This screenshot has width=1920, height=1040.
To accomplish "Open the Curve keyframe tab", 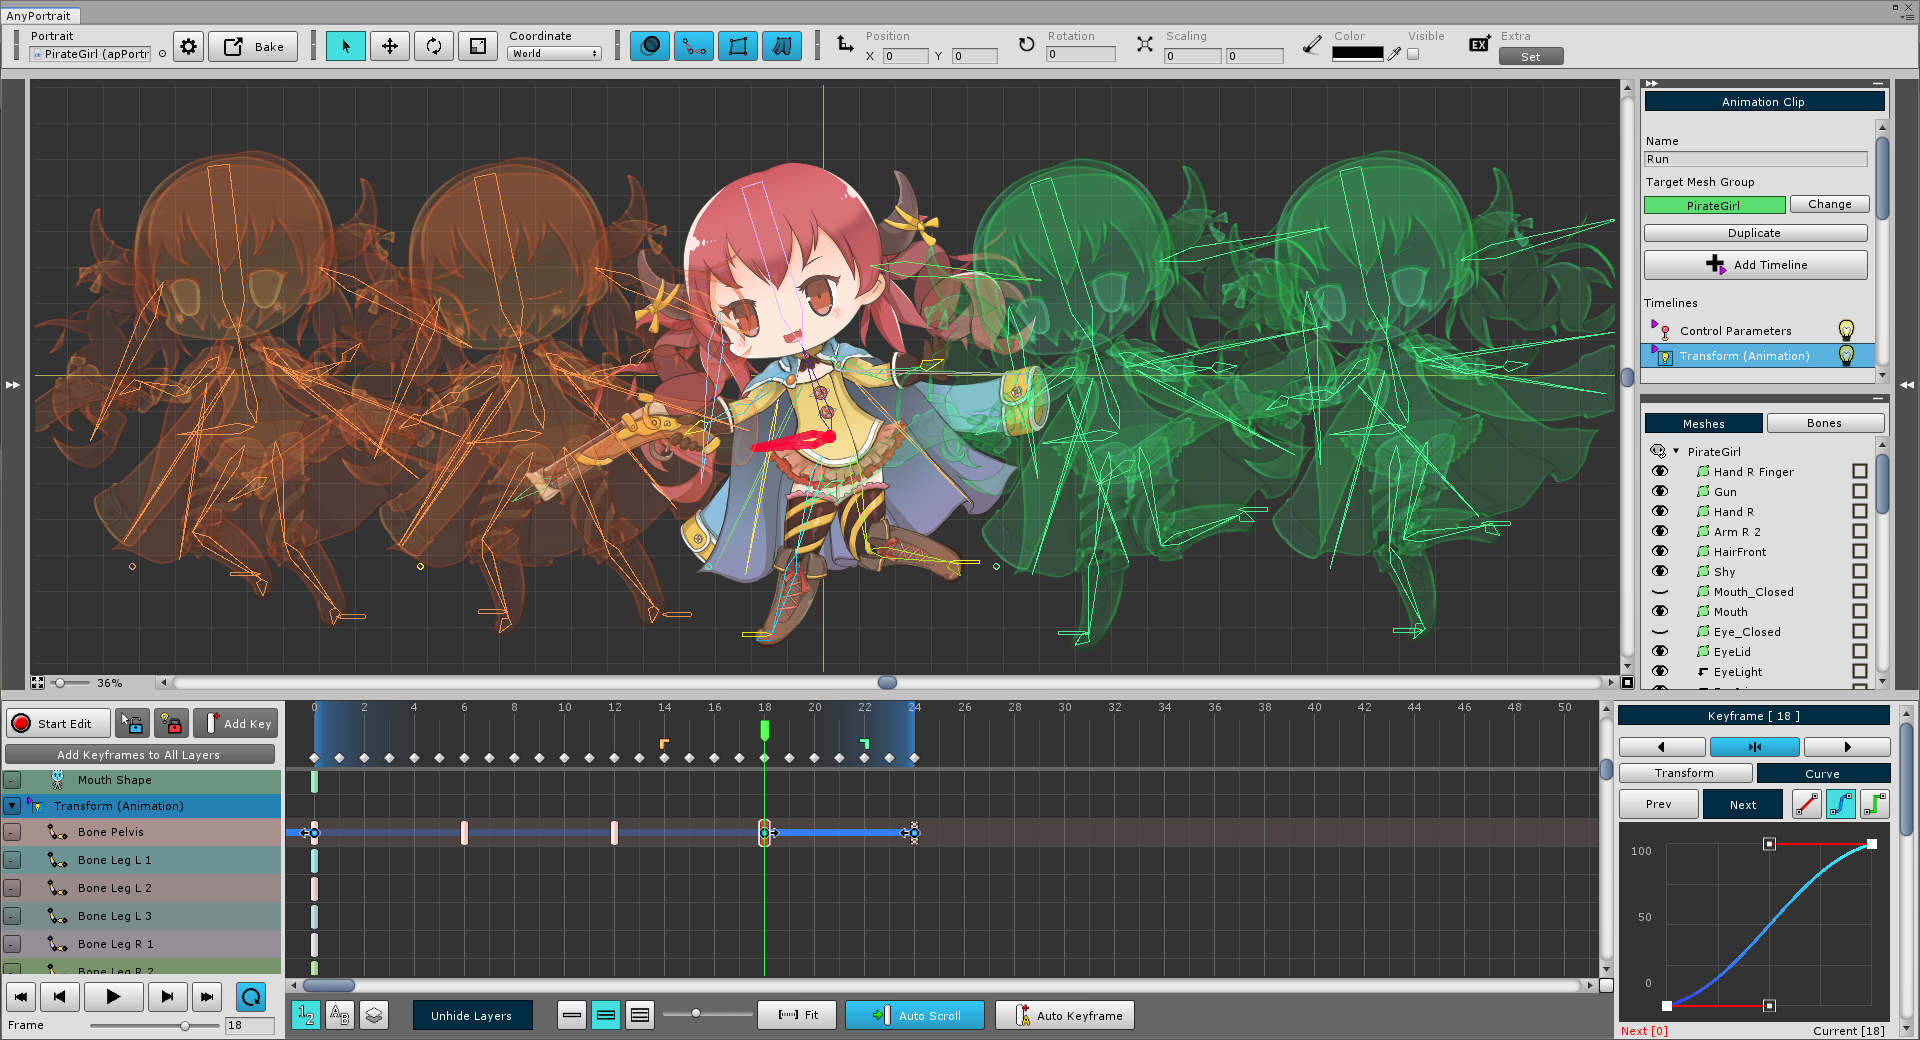I will click(1822, 773).
